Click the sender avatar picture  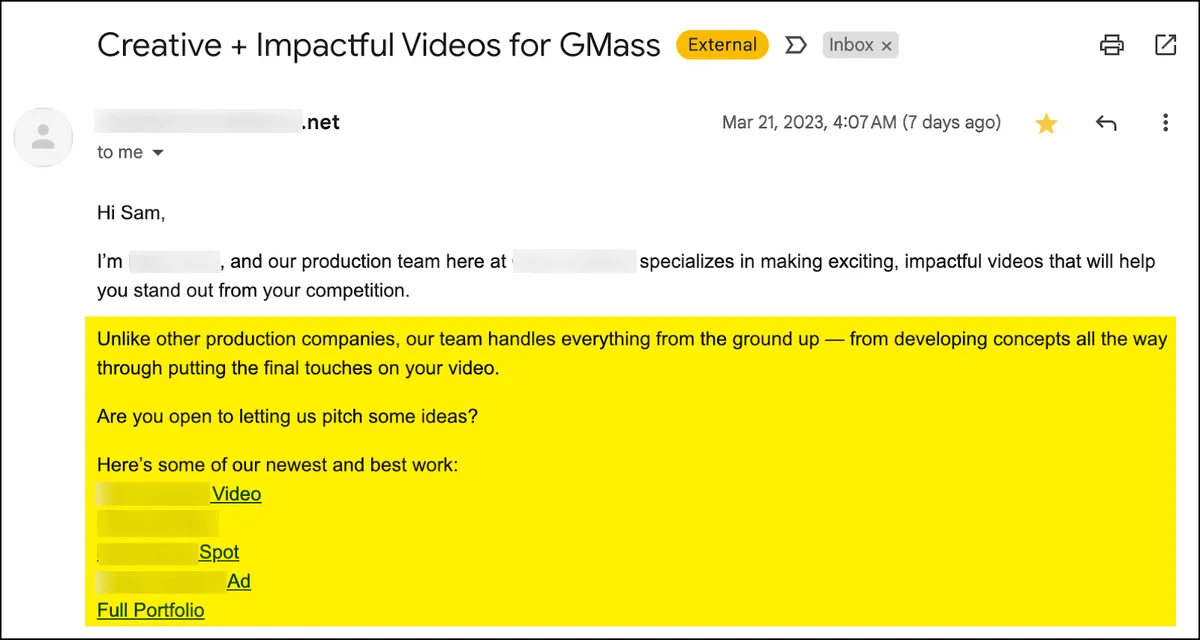tap(43, 137)
